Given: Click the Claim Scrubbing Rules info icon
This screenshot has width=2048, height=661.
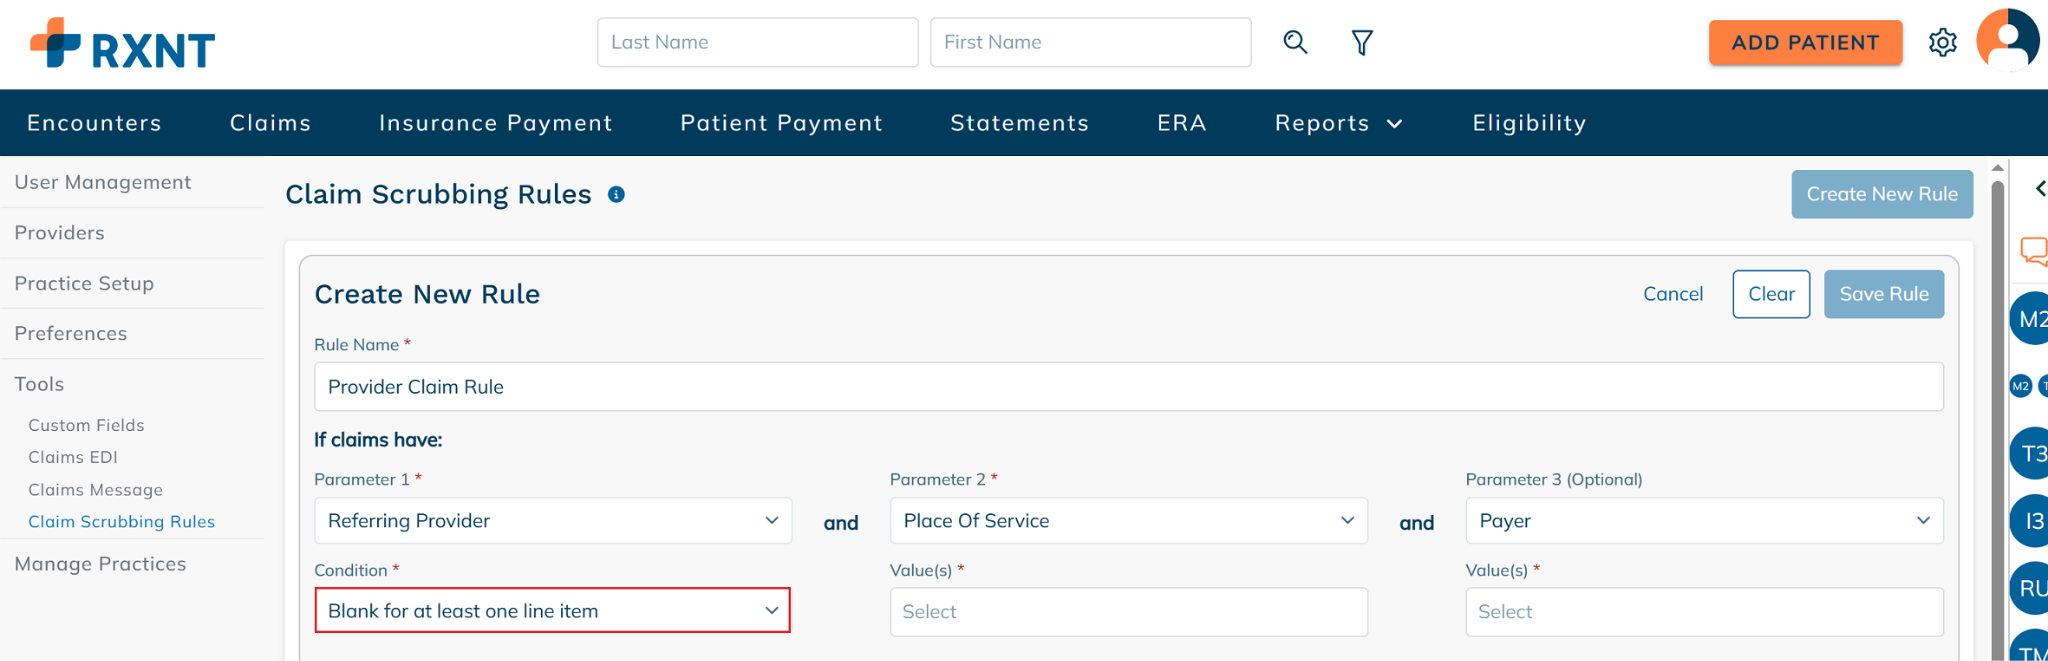Looking at the screenshot, I should pyautogui.click(x=616, y=194).
